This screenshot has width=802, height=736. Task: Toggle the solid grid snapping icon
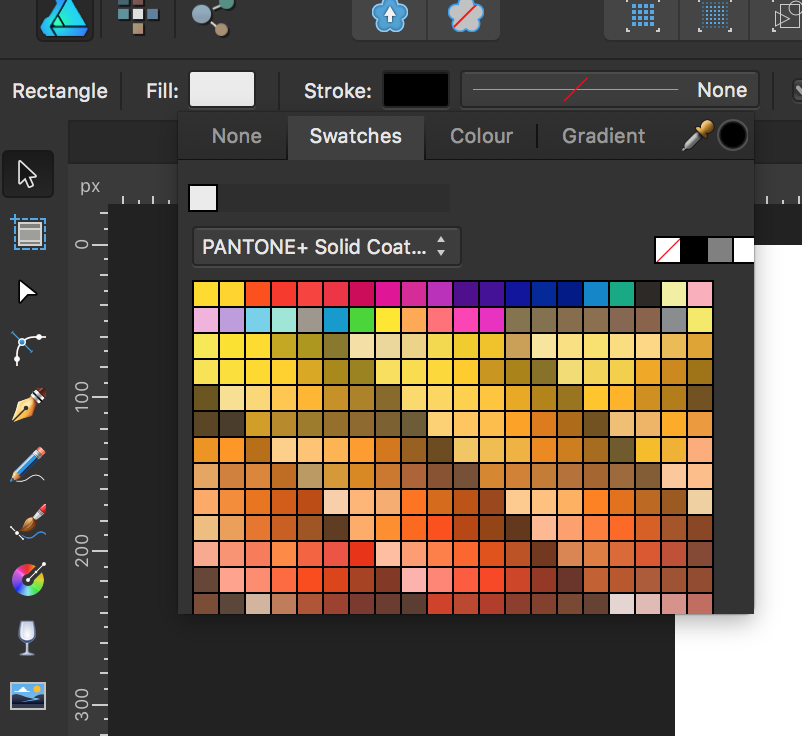(642, 17)
